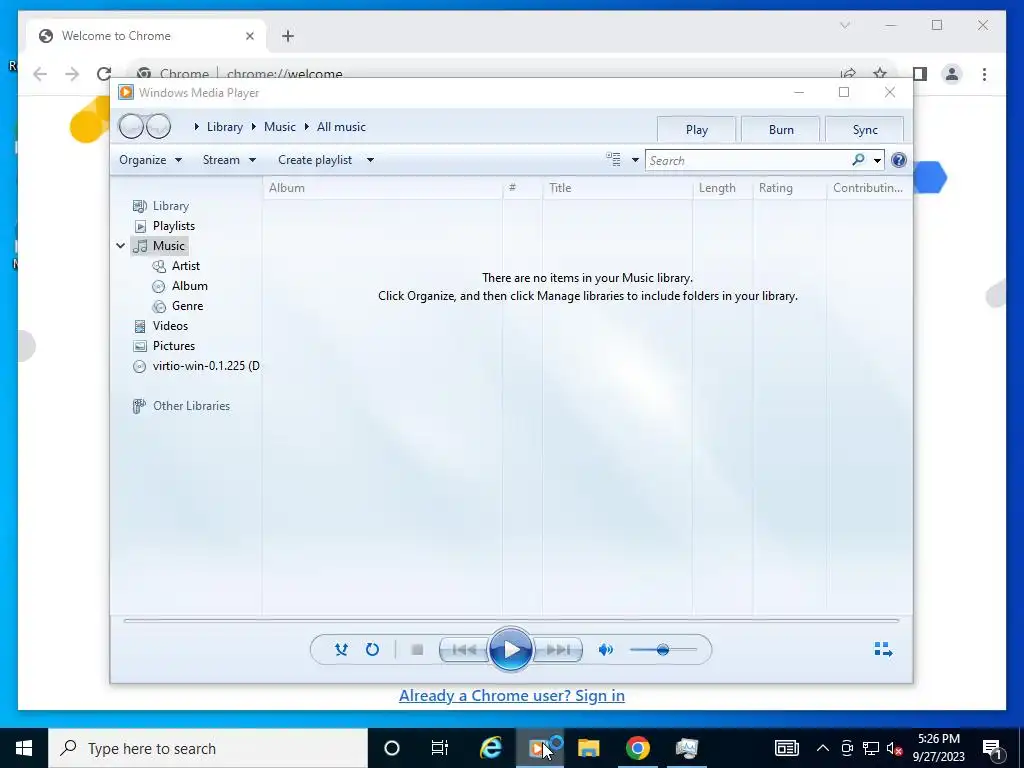This screenshot has height=768, width=1024.
Task: Click the Previous track button
Action: point(464,650)
